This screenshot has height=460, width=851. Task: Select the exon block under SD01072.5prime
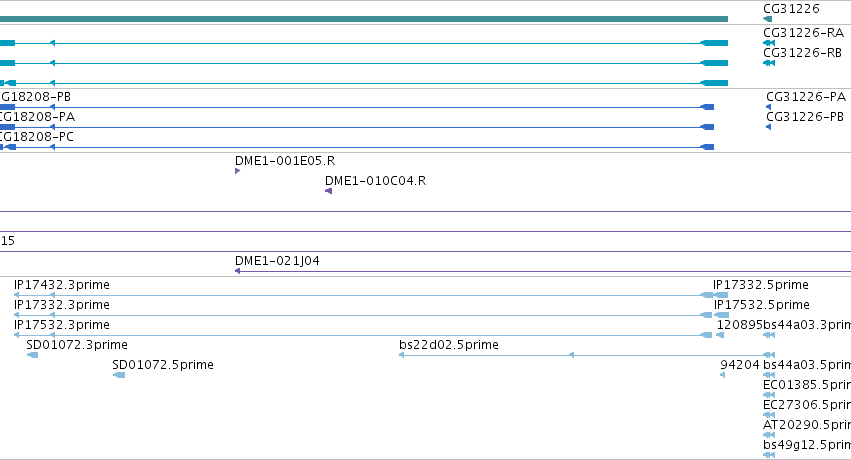pyautogui.click(x=119, y=375)
